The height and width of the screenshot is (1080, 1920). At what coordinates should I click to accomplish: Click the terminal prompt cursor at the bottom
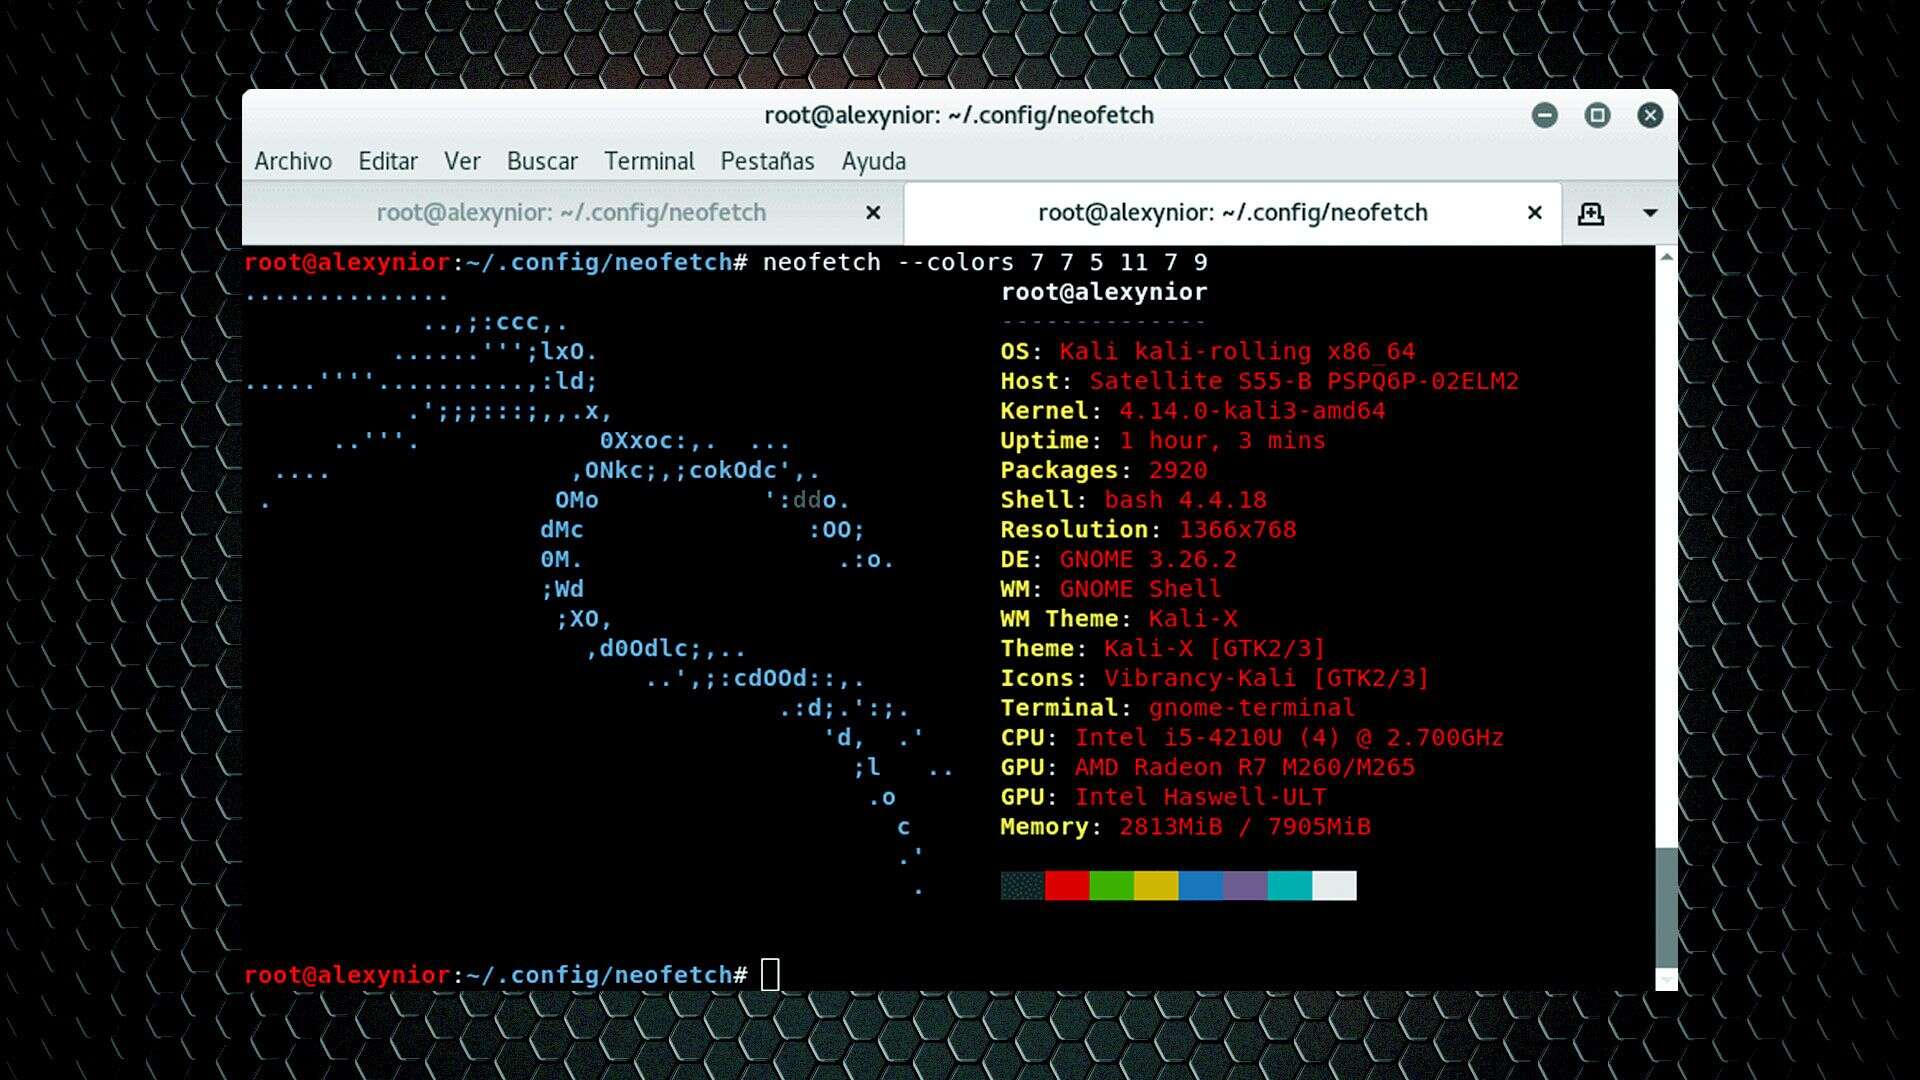[x=771, y=973]
